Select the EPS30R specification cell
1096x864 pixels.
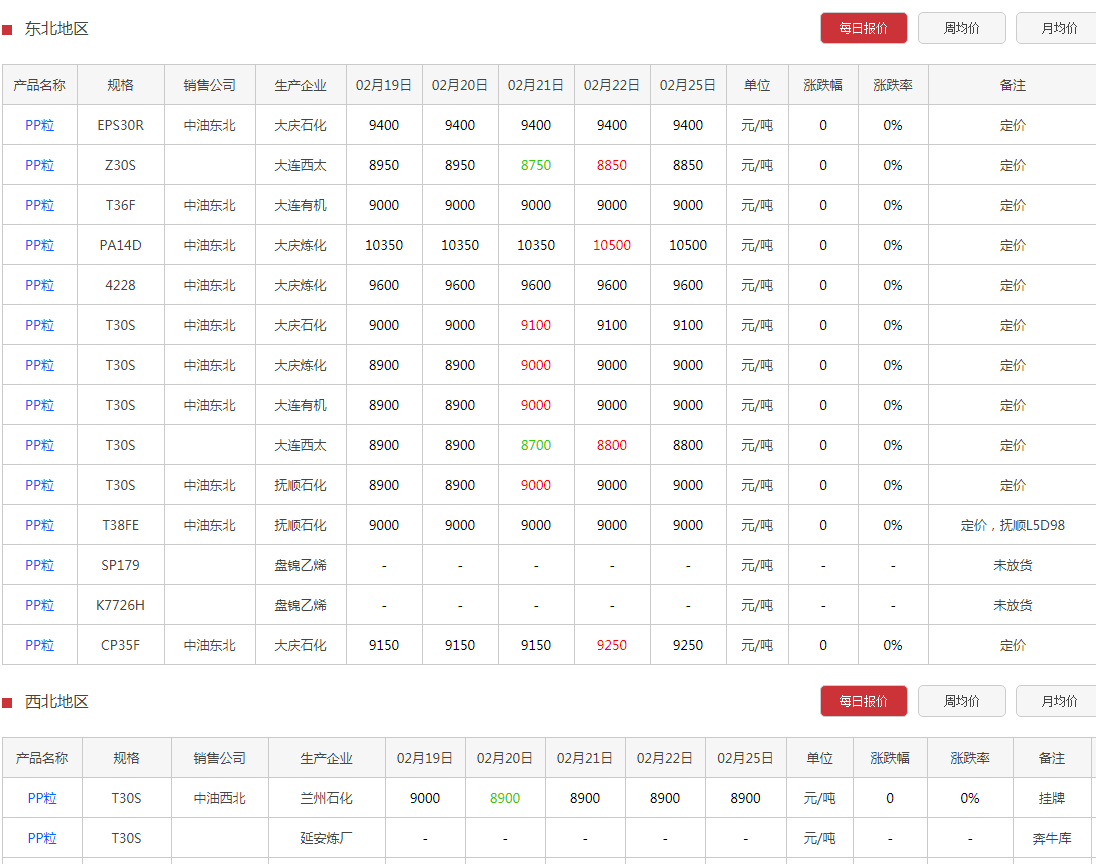120,125
